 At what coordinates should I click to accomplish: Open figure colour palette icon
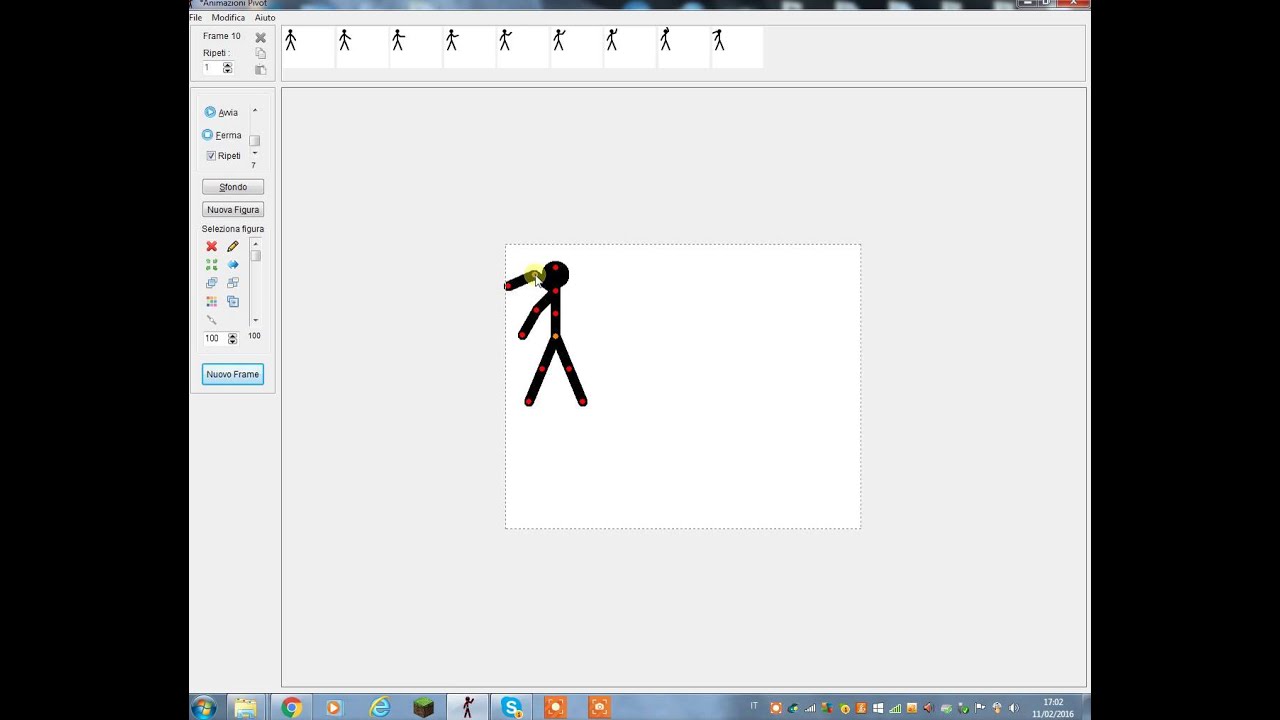(211, 301)
